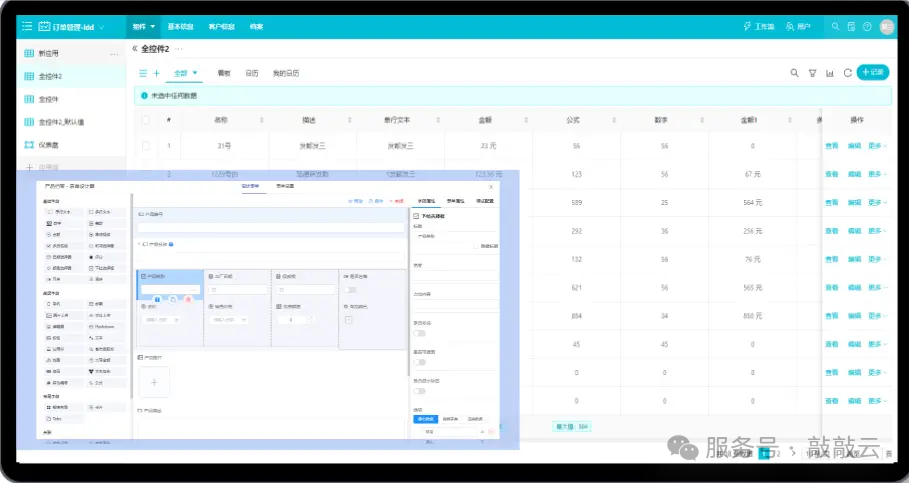The width and height of the screenshot is (909, 483).
Task: Open the 档案 top navigation tab
Action: click(x=256, y=27)
